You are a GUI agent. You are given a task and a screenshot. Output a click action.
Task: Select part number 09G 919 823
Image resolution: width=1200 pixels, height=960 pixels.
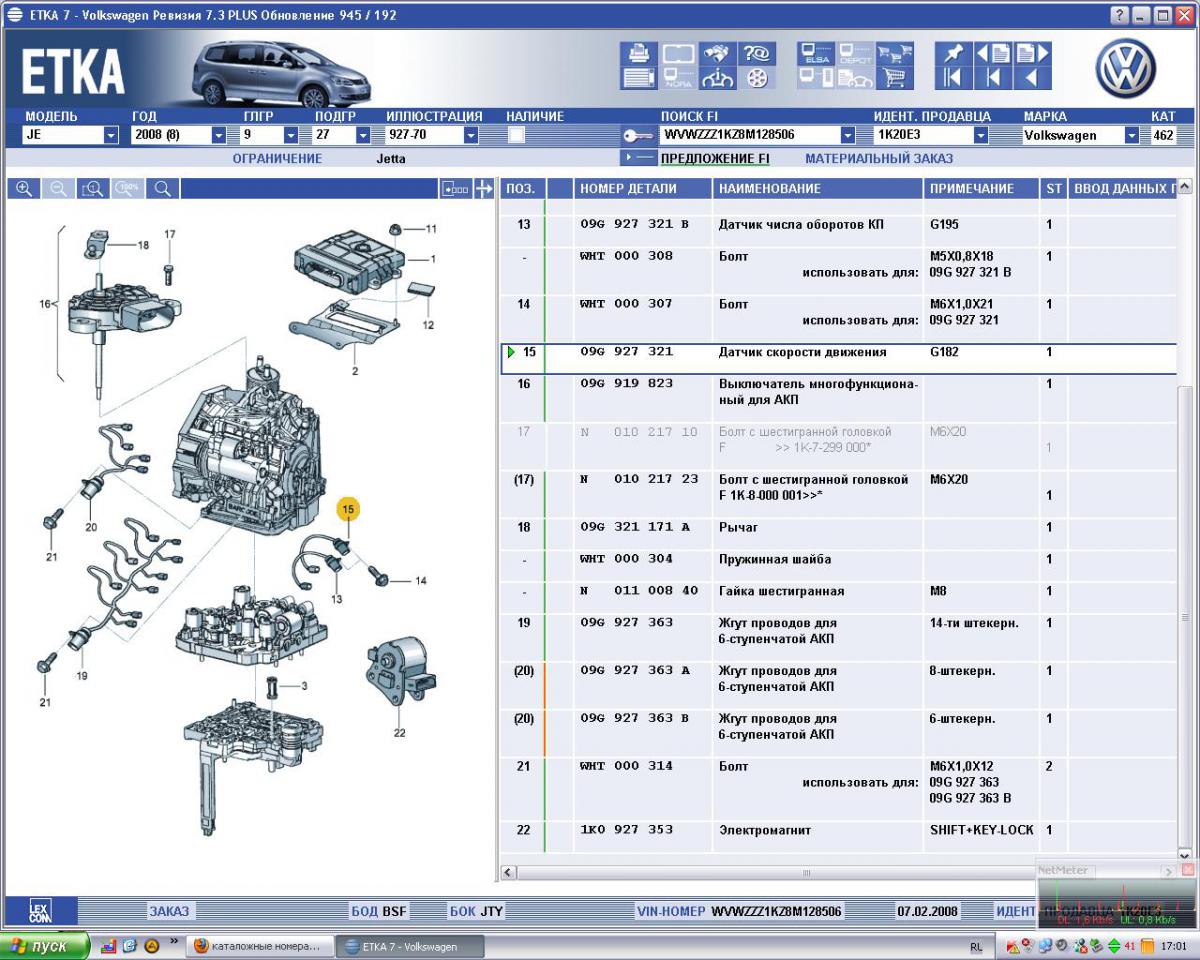[x=626, y=384]
